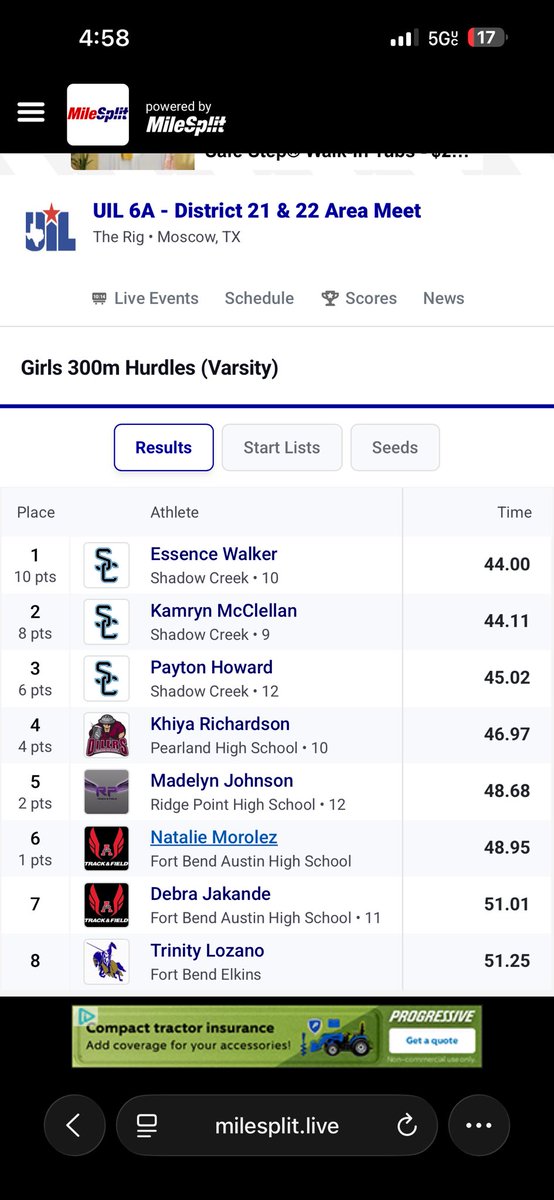Open the hamburger navigation menu

[31, 112]
